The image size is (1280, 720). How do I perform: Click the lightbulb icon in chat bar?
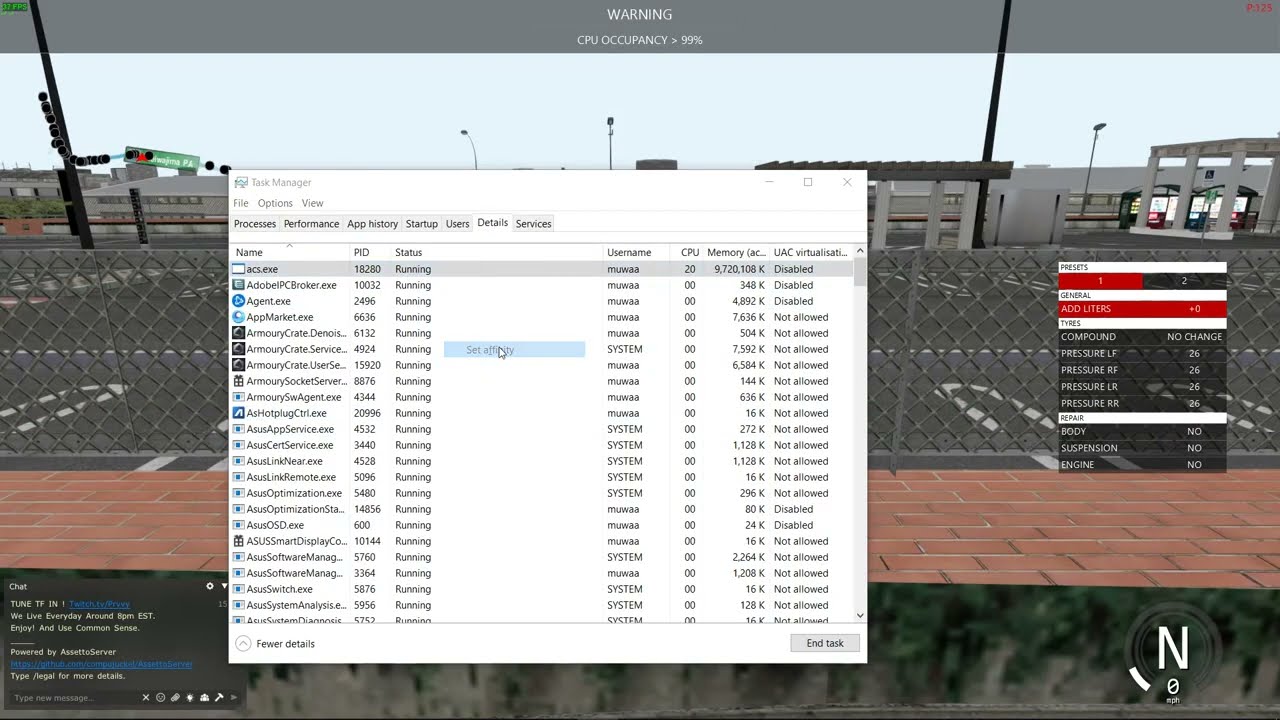tap(190, 698)
